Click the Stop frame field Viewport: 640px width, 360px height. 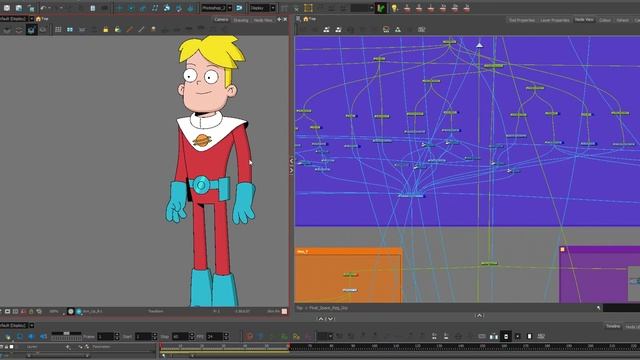pos(180,336)
